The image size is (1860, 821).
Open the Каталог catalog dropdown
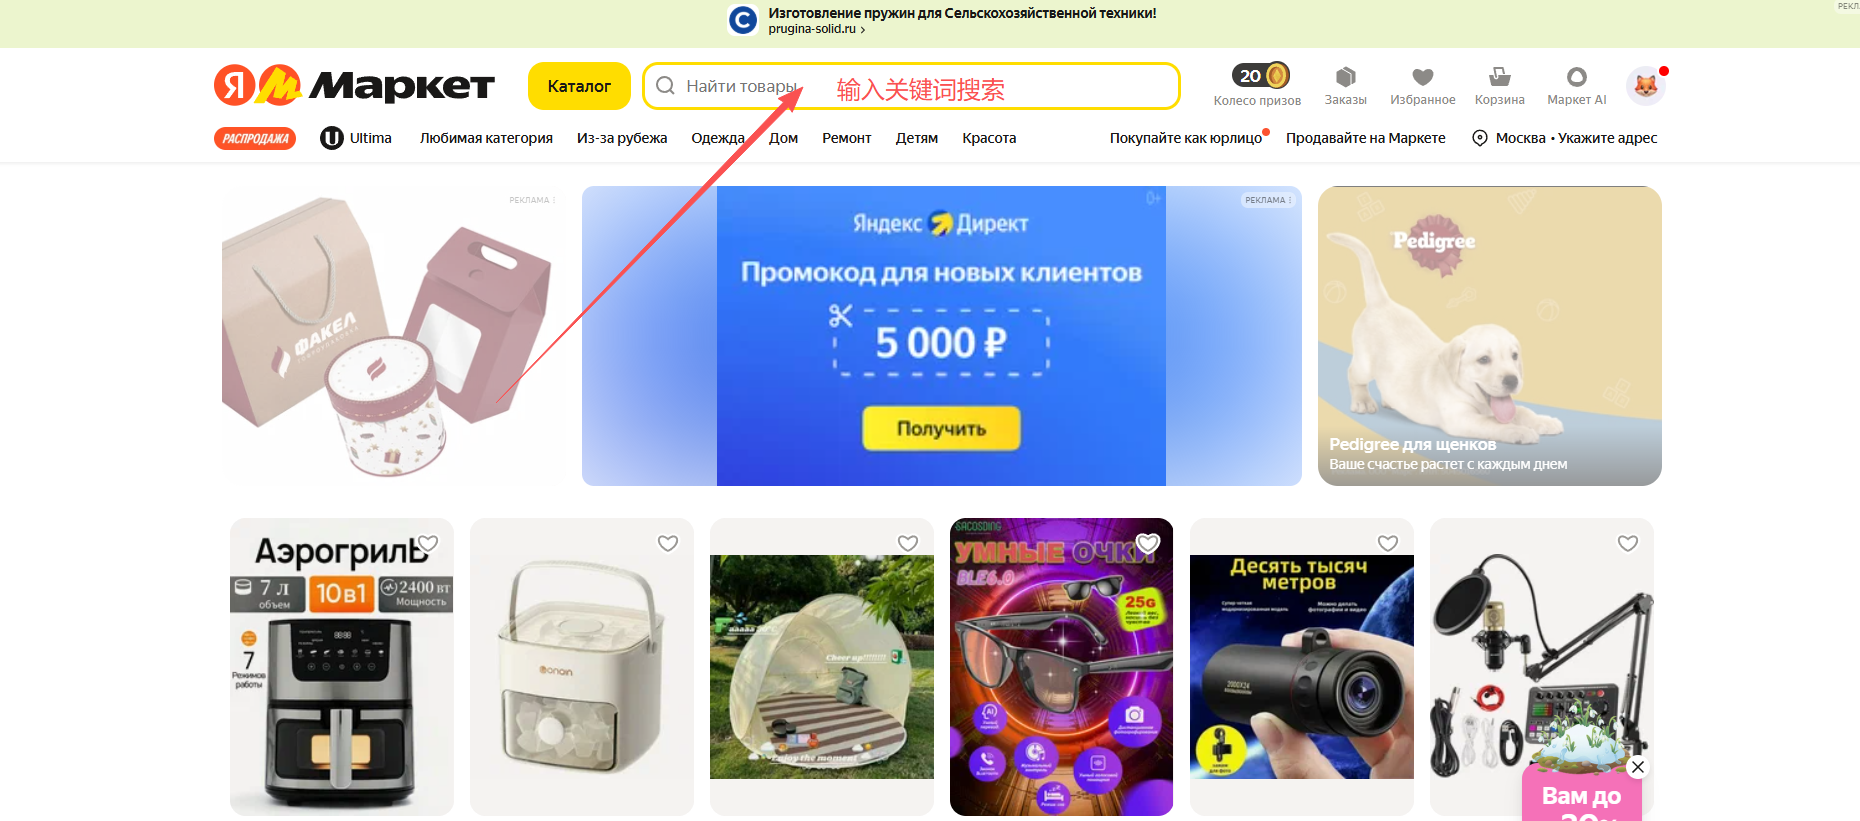point(579,86)
